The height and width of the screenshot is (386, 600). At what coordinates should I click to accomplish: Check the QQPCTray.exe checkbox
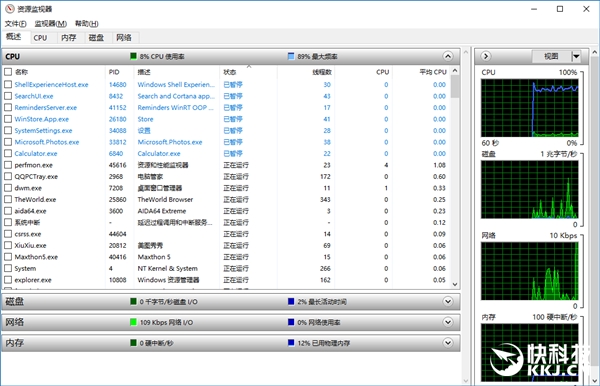tap(8, 176)
